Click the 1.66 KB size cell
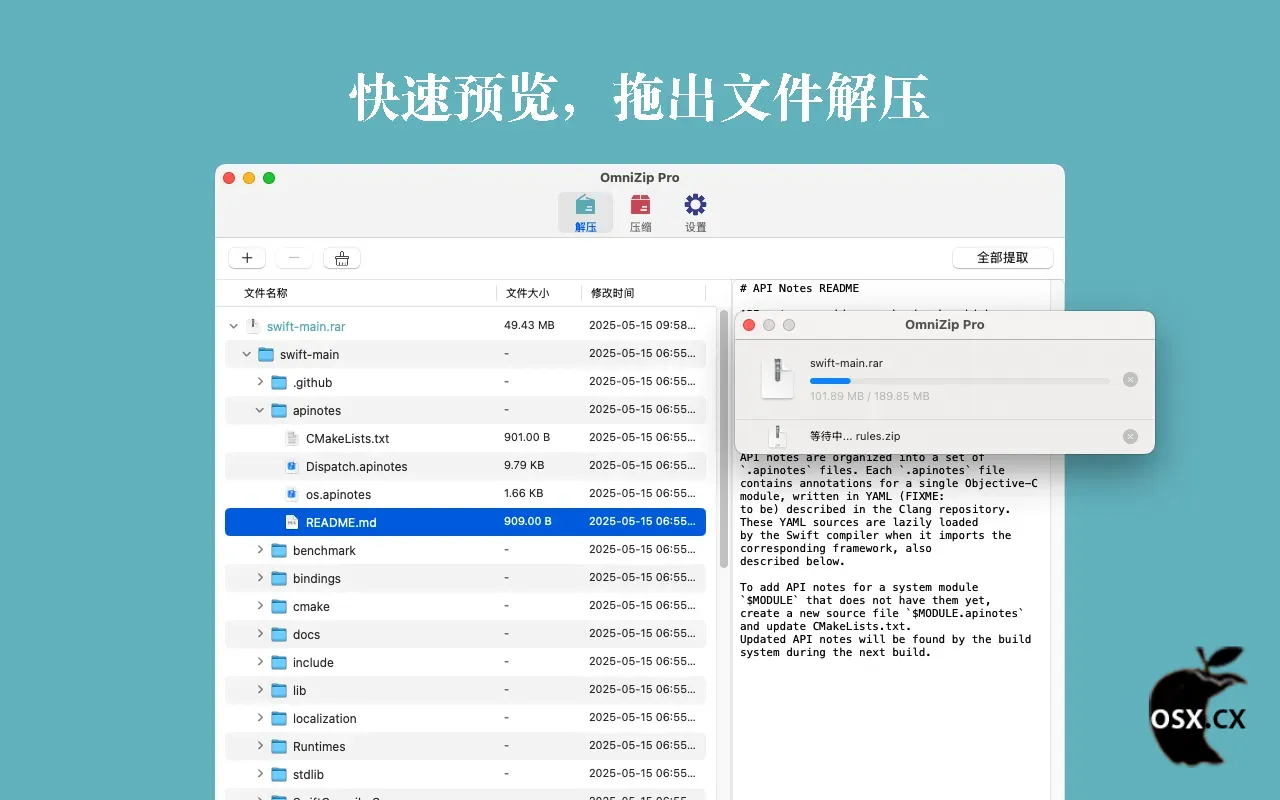 (x=524, y=493)
